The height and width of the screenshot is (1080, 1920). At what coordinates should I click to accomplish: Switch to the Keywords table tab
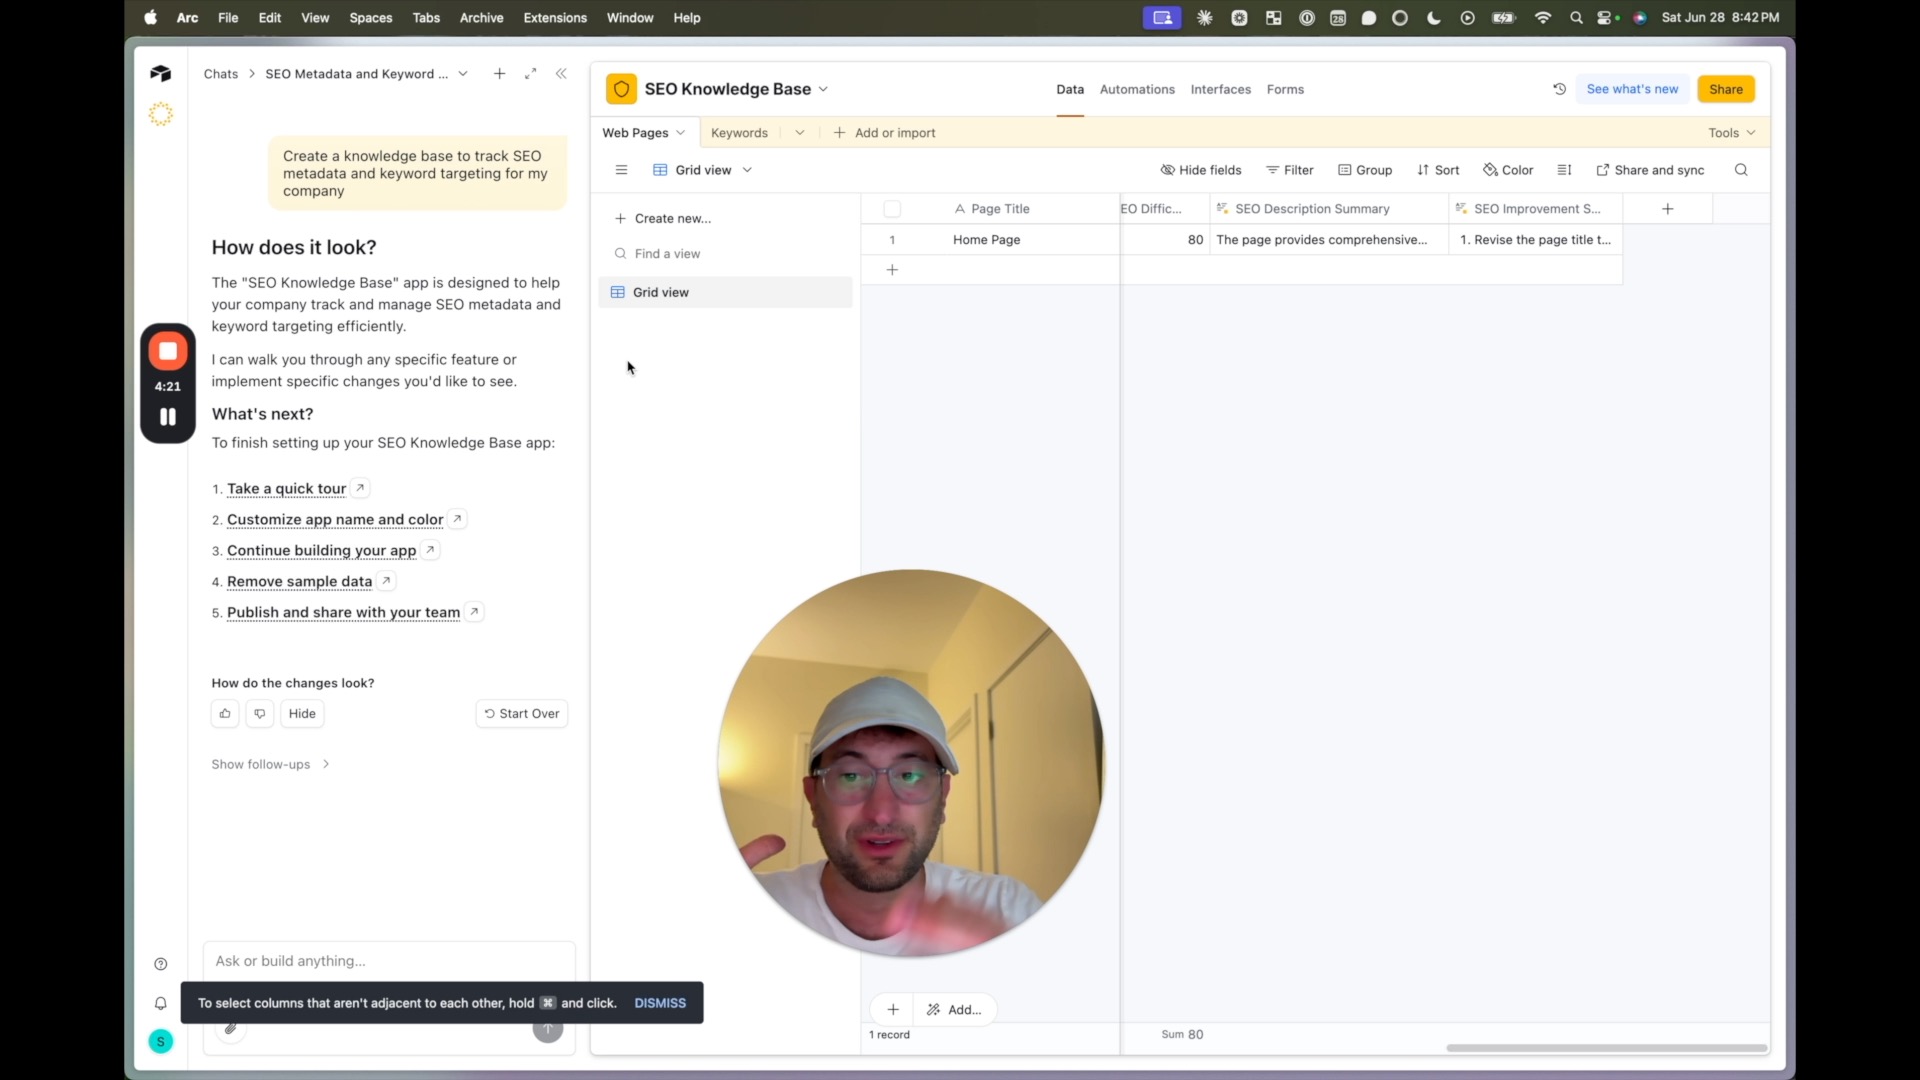[x=739, y=133]
